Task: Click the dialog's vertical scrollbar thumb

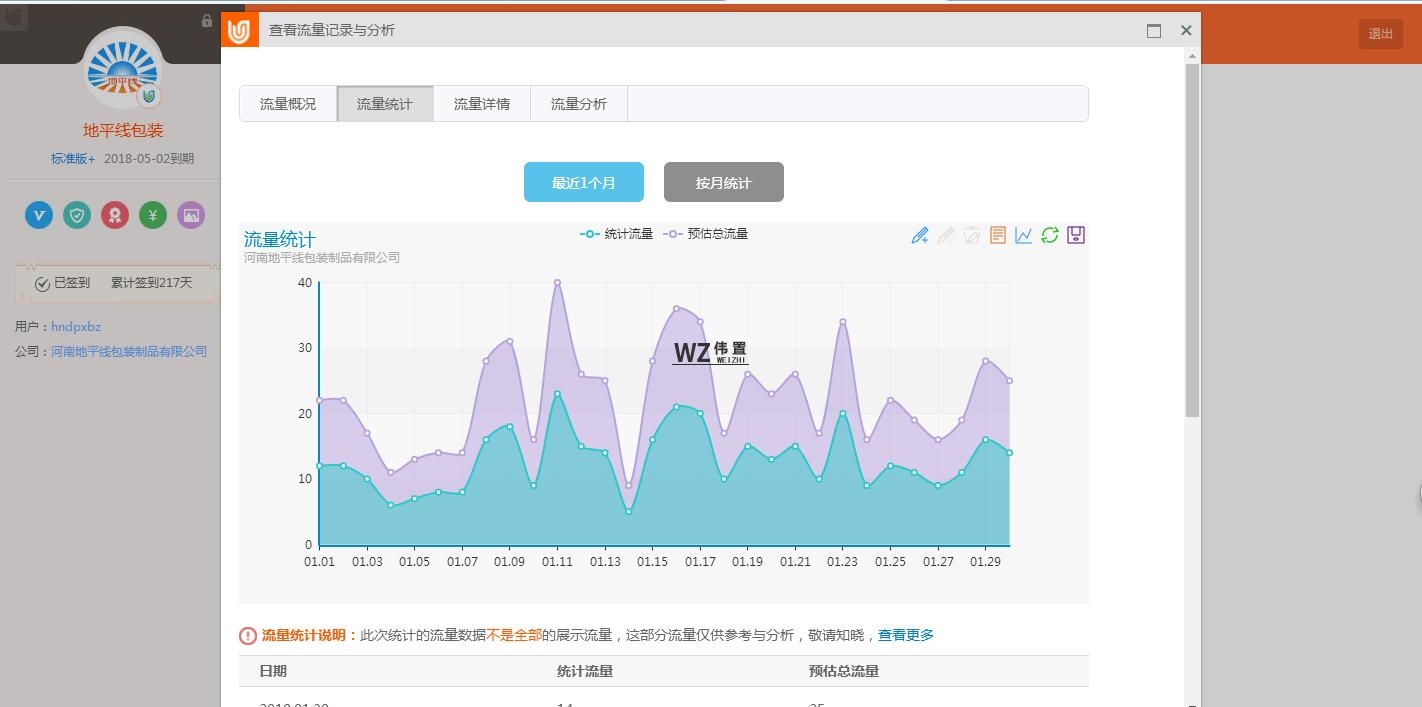Action: coord(1192,240)
